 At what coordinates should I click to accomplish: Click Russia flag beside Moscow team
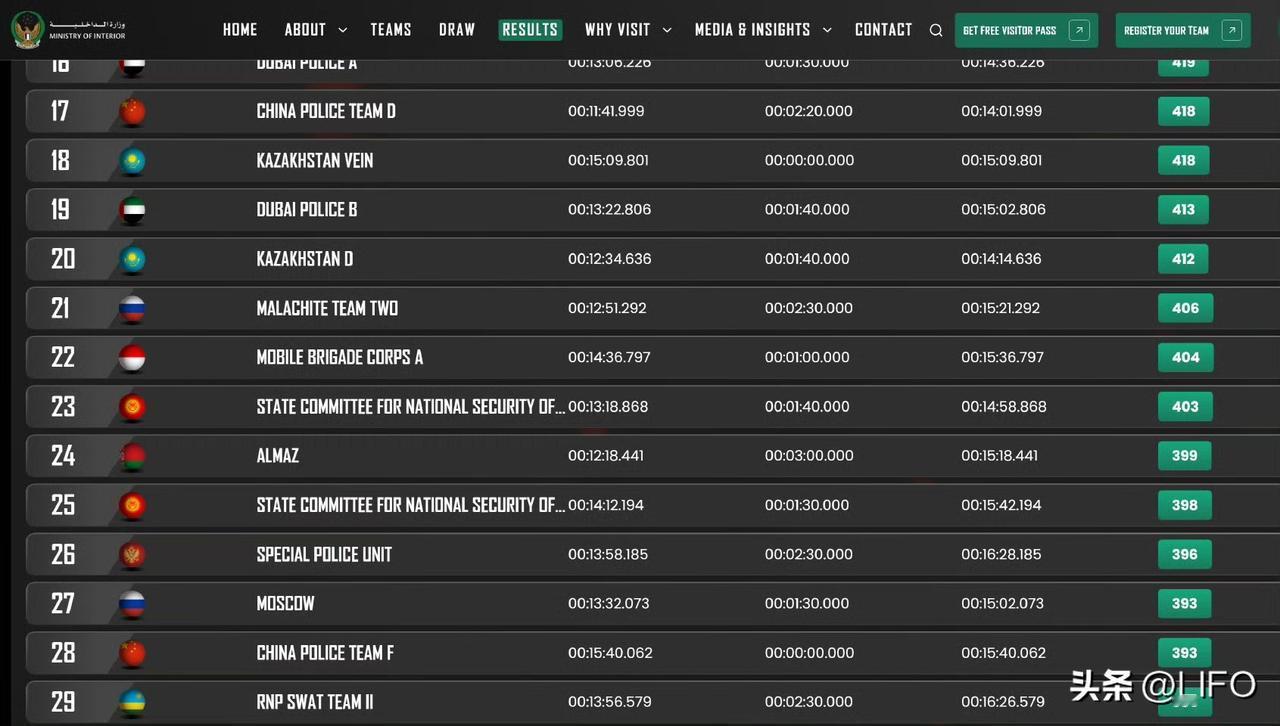[x=132, y=603]
